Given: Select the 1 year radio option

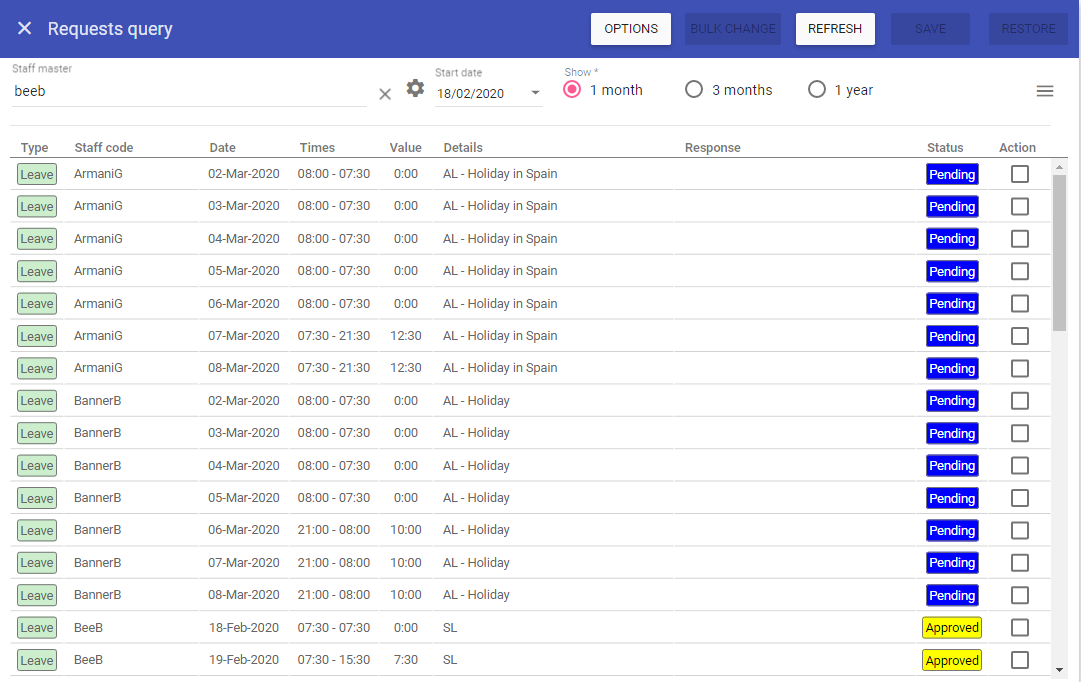Looking at the screenshot, I should (x=817, y=90).
